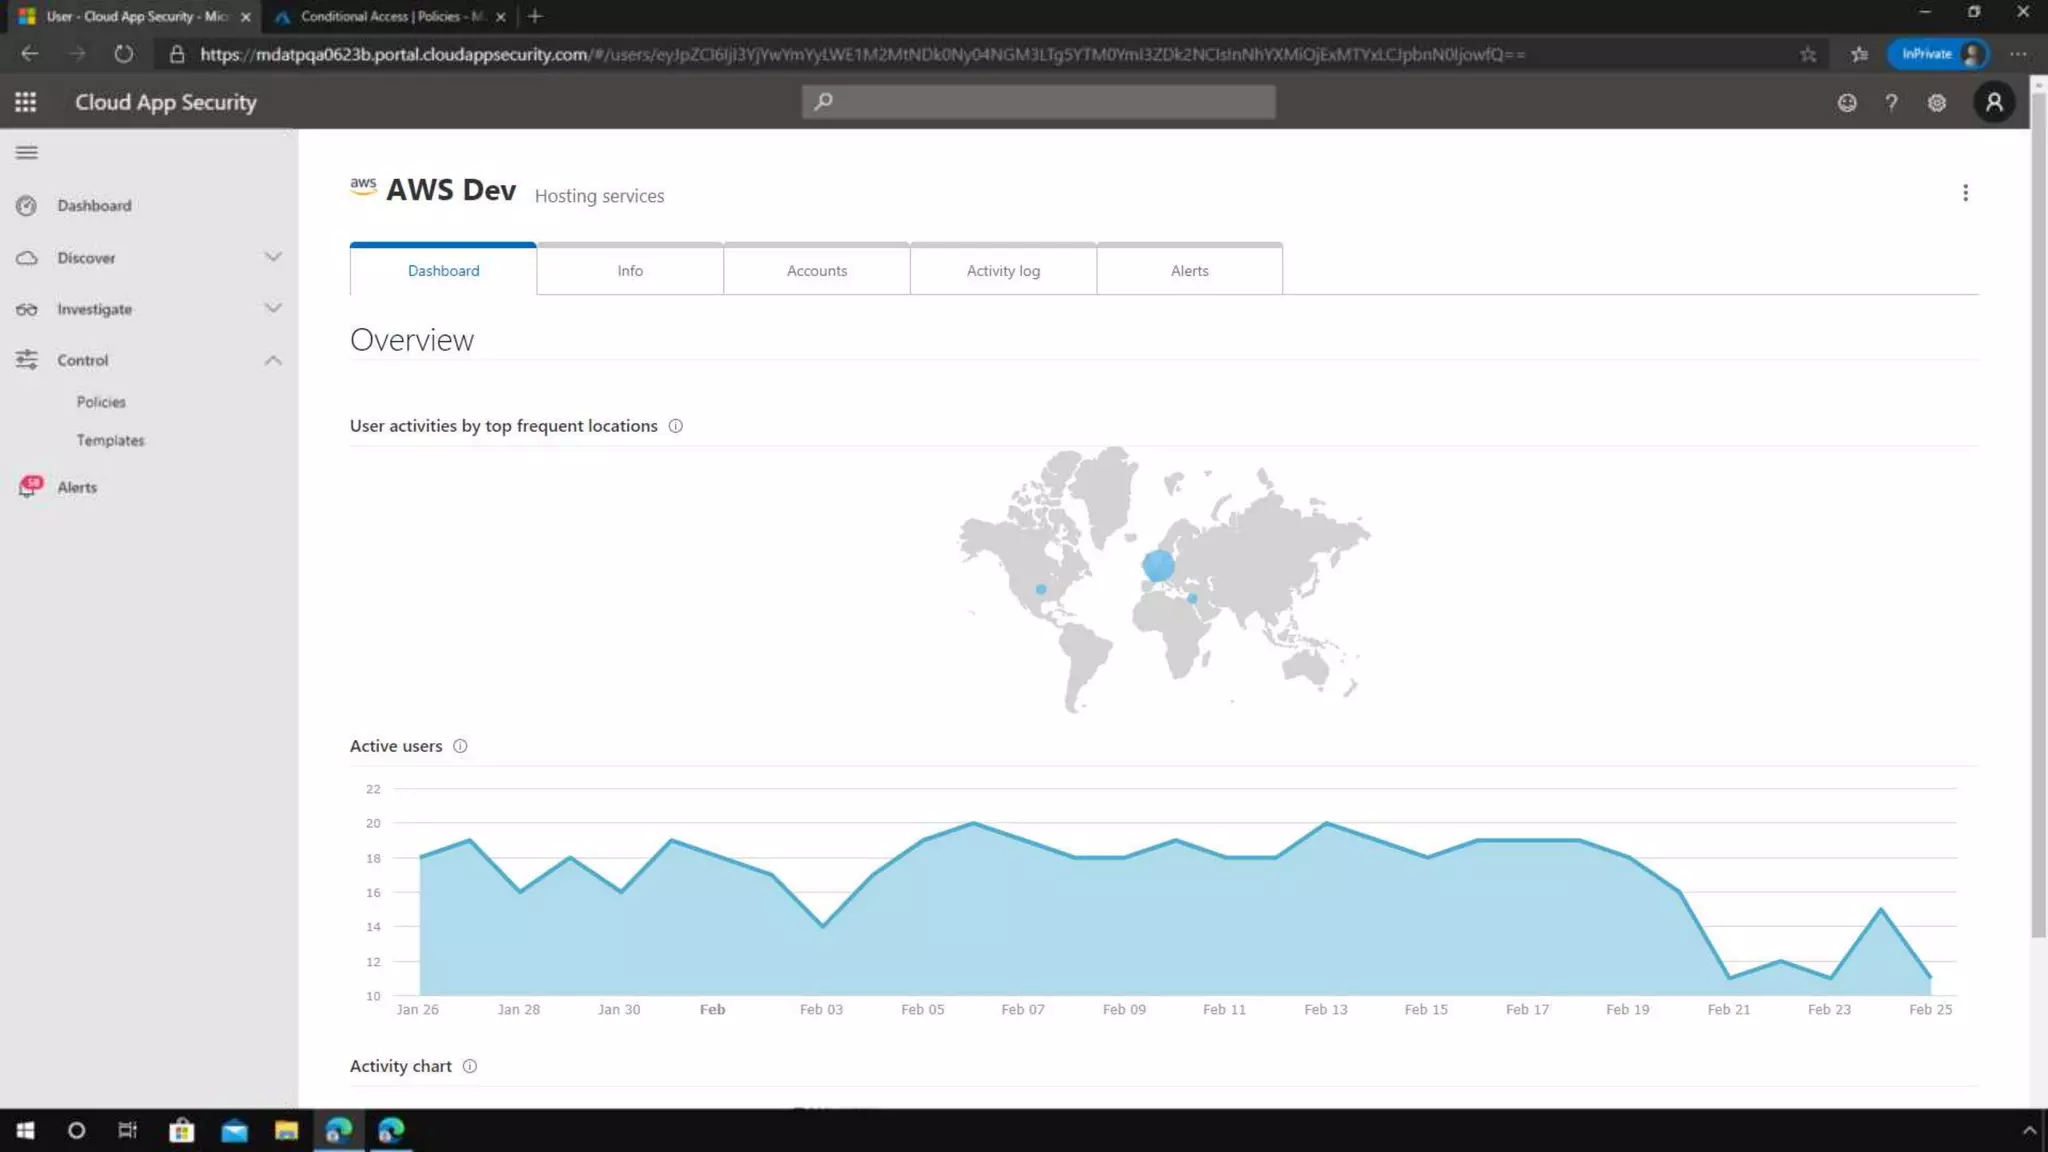Expand the Investigate menu chevron

tap(273, 308)
